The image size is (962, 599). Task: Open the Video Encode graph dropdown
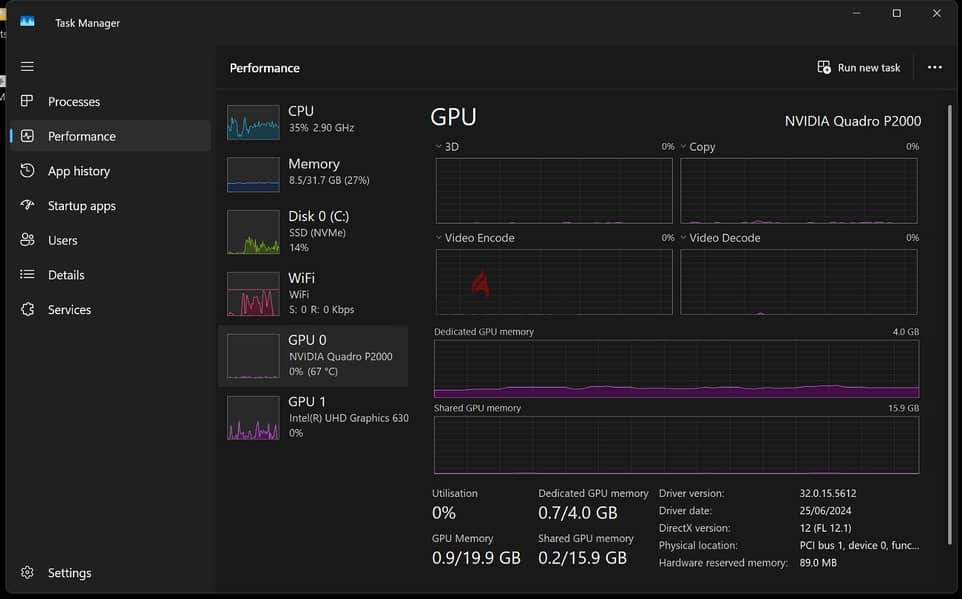[439, 238]
